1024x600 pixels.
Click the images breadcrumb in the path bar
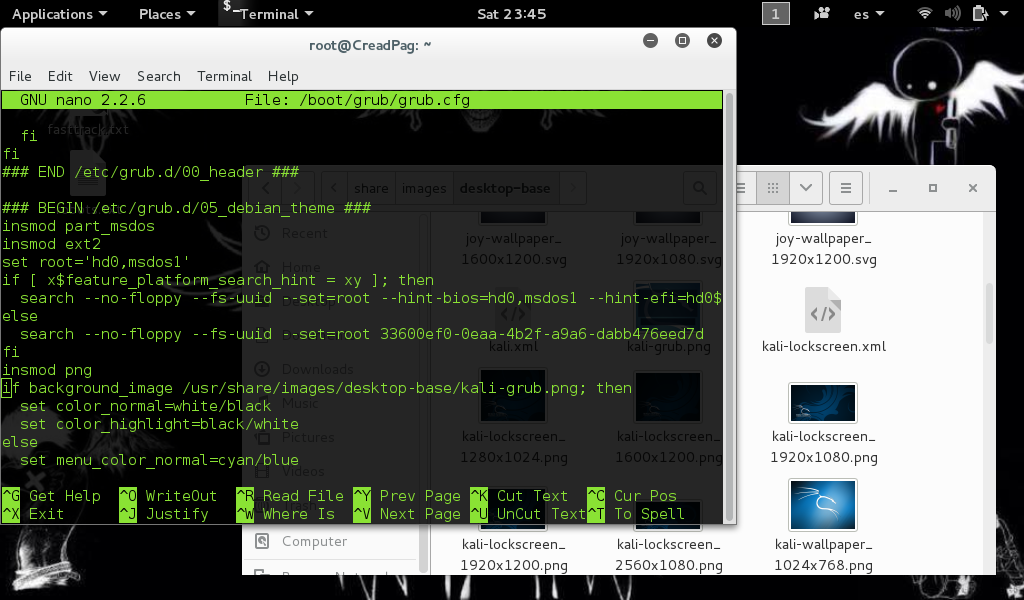point(424,188)
